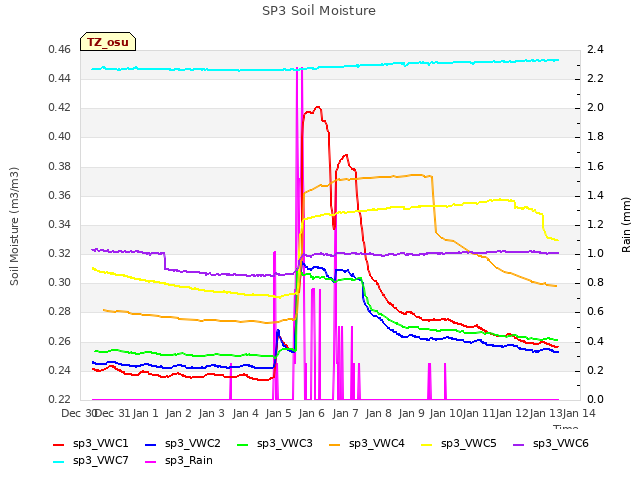Click the 2.0 rain axis value
The height and width of the screenshot is (480, 640).
tap(595, 108)
